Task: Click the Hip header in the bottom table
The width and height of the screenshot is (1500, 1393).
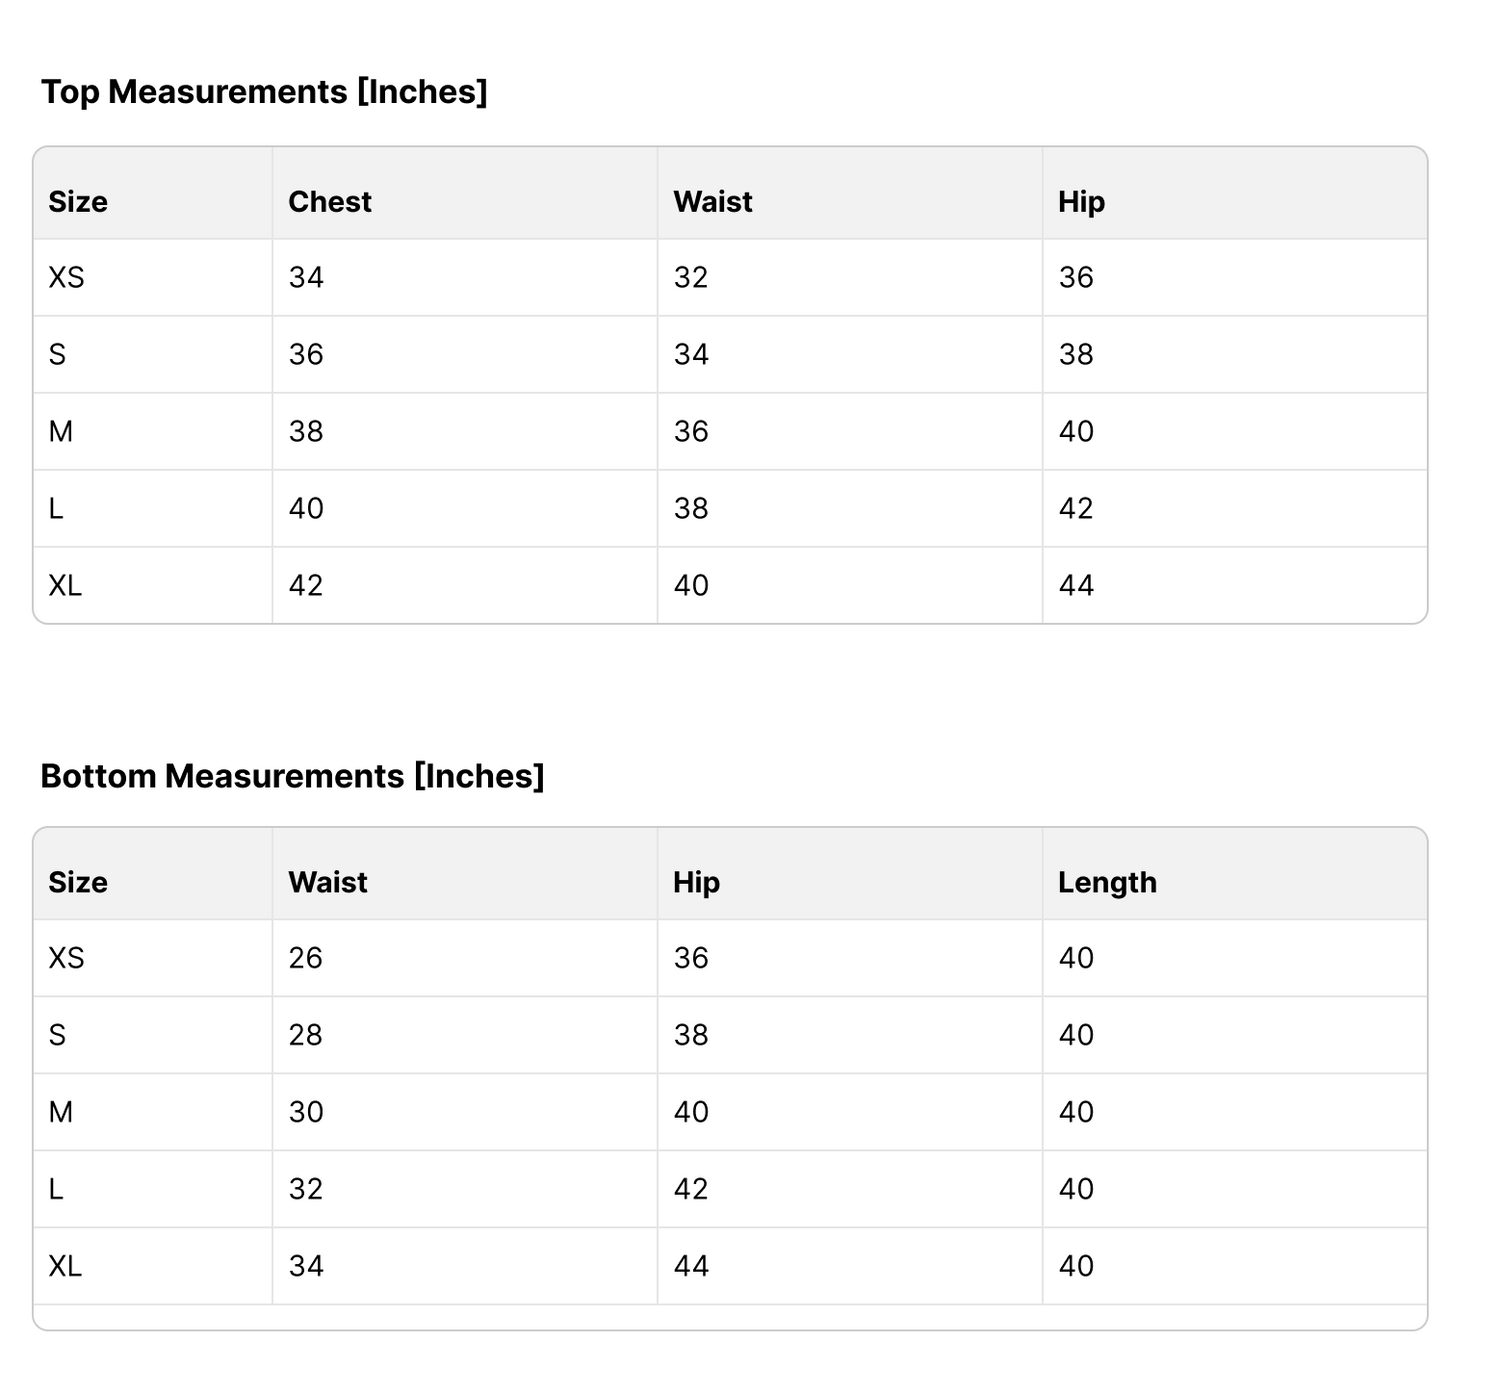Action: coord(696,883)
